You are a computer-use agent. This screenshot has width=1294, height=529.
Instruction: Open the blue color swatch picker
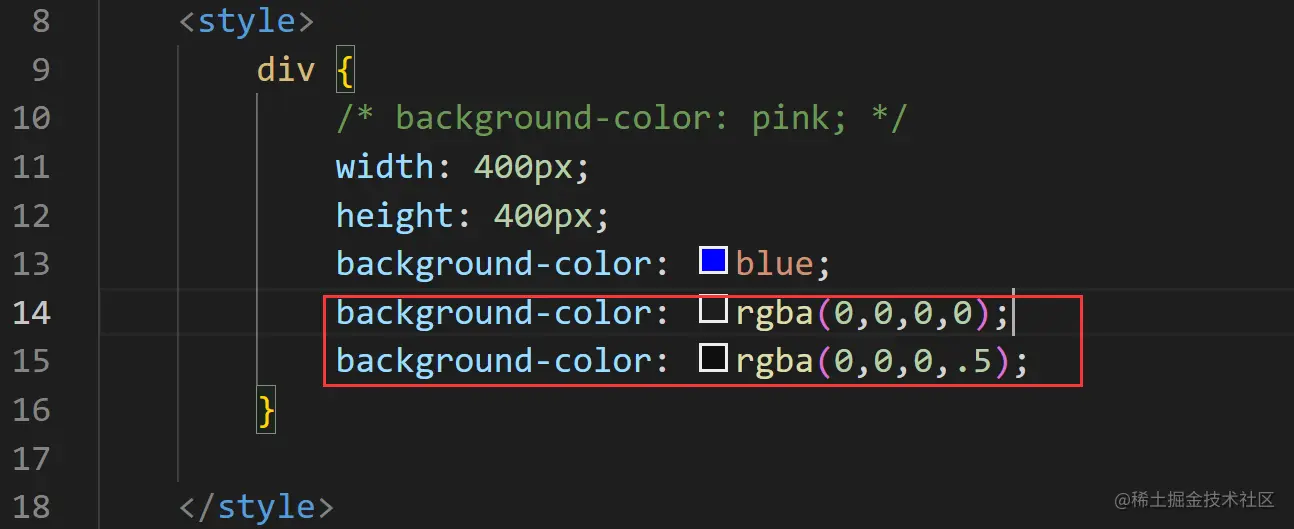coord(713,262)
